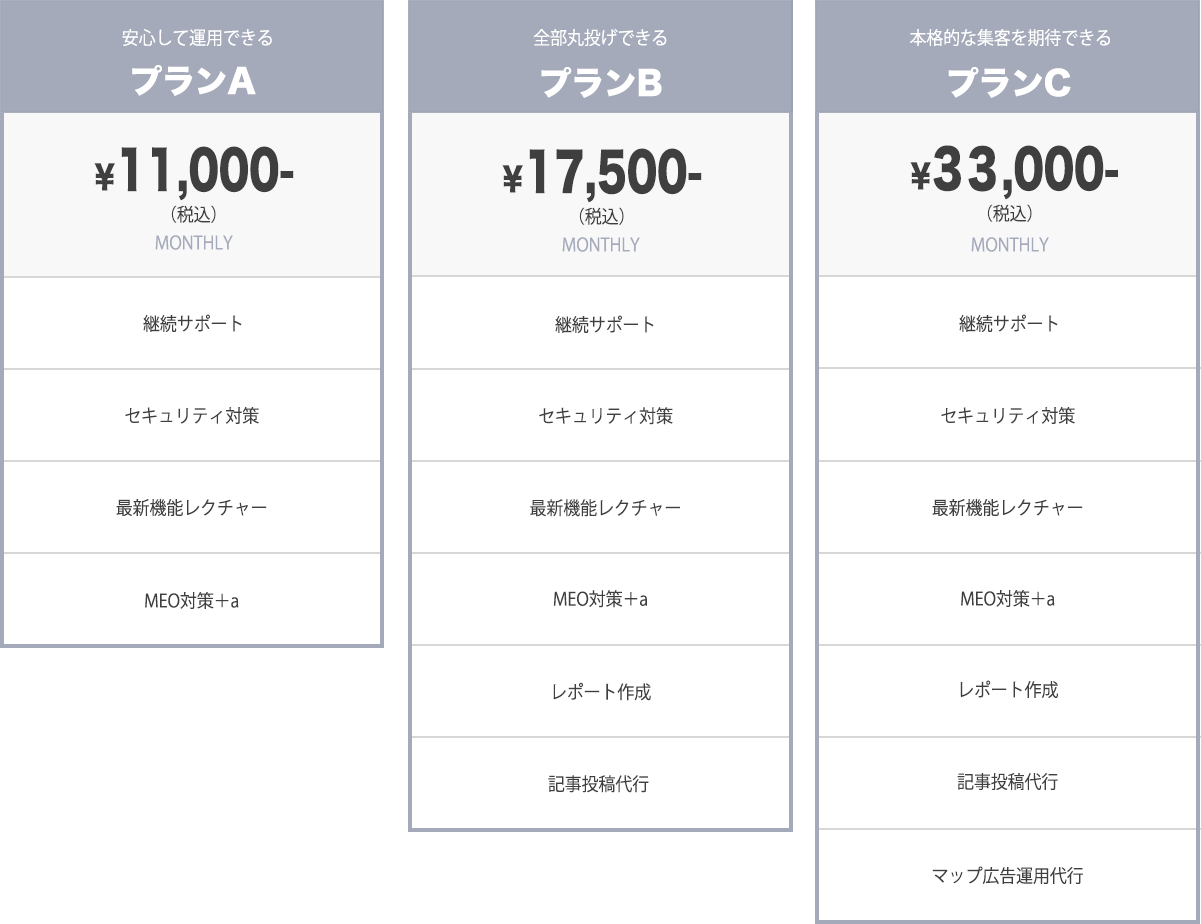
Task: Select the プランB header title
Action: 601,83
